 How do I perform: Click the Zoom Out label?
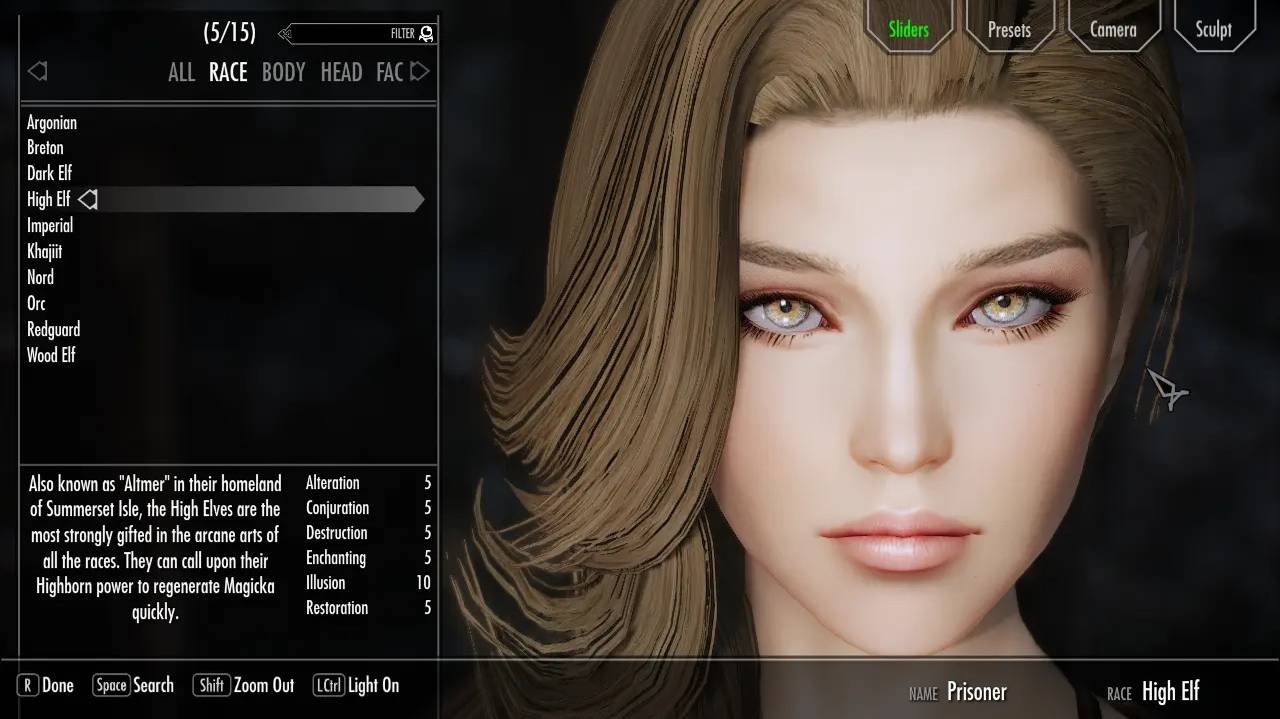click(x=264, y=685)
